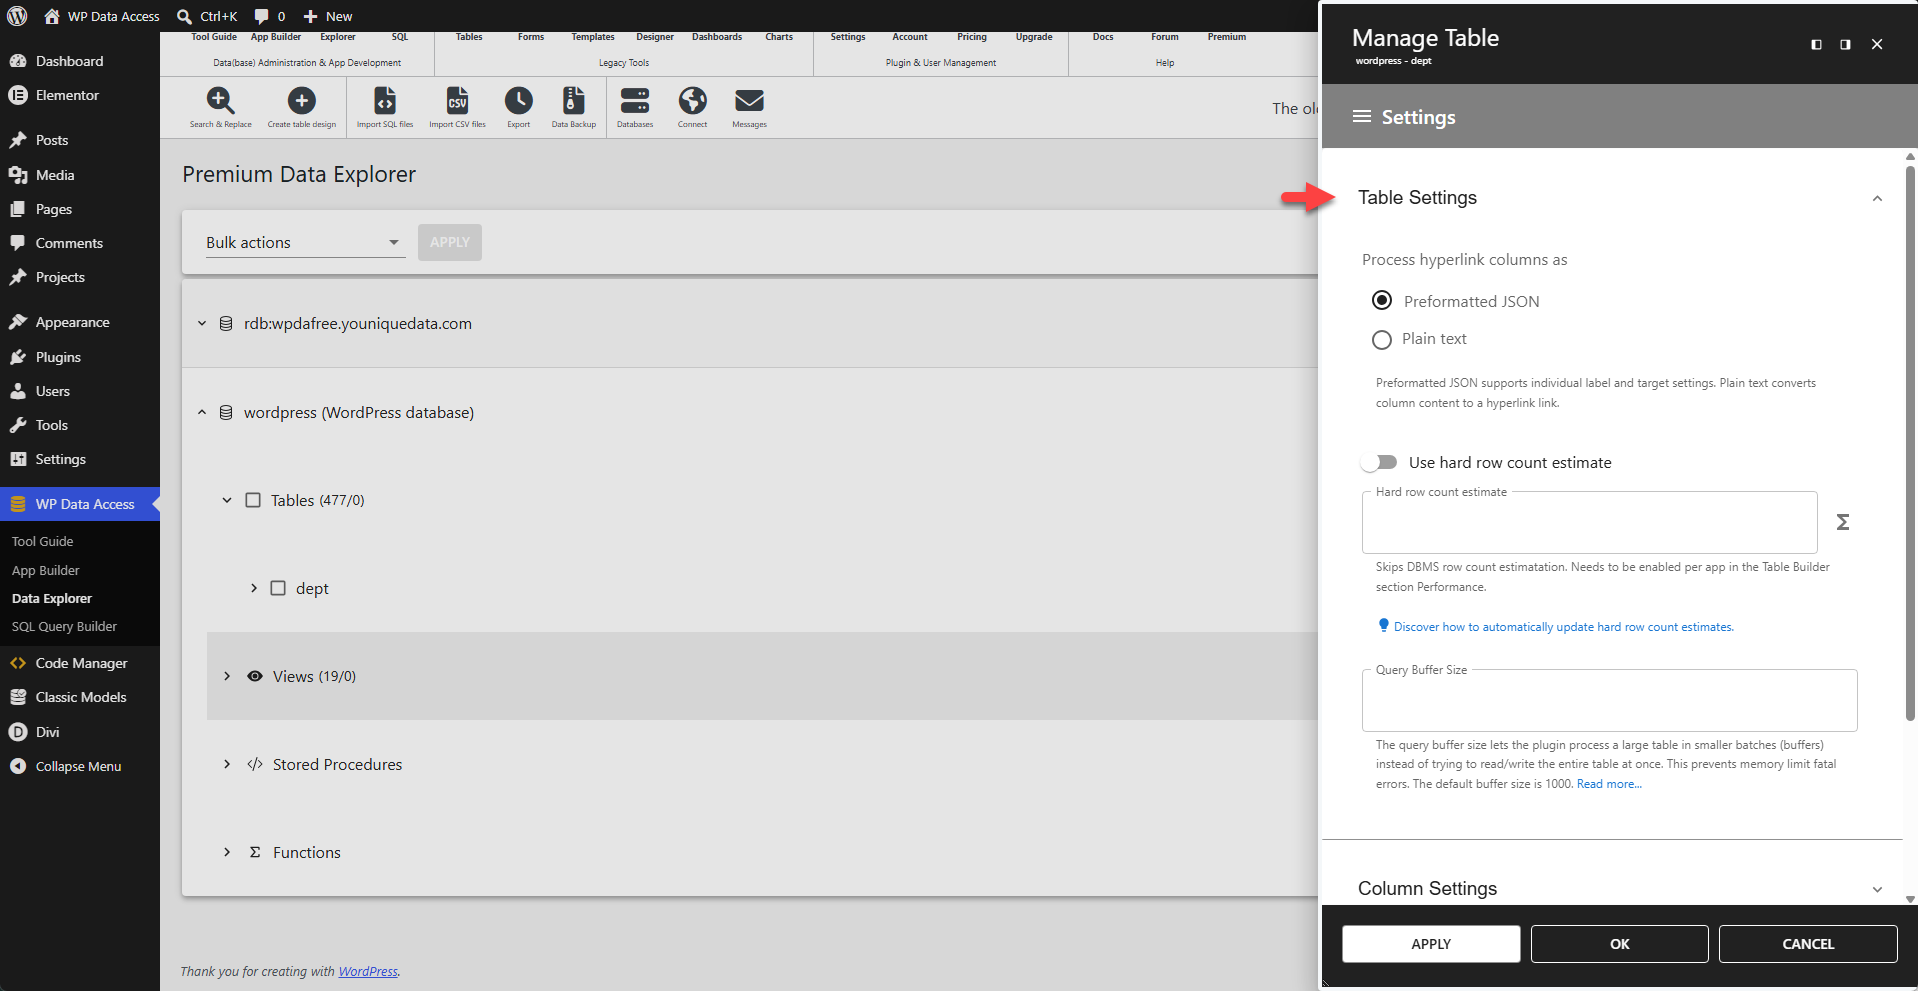The height and width of the screenshot is (991, 1918).
Task: Close the Manage Table panel
Action: [1877, 44]
